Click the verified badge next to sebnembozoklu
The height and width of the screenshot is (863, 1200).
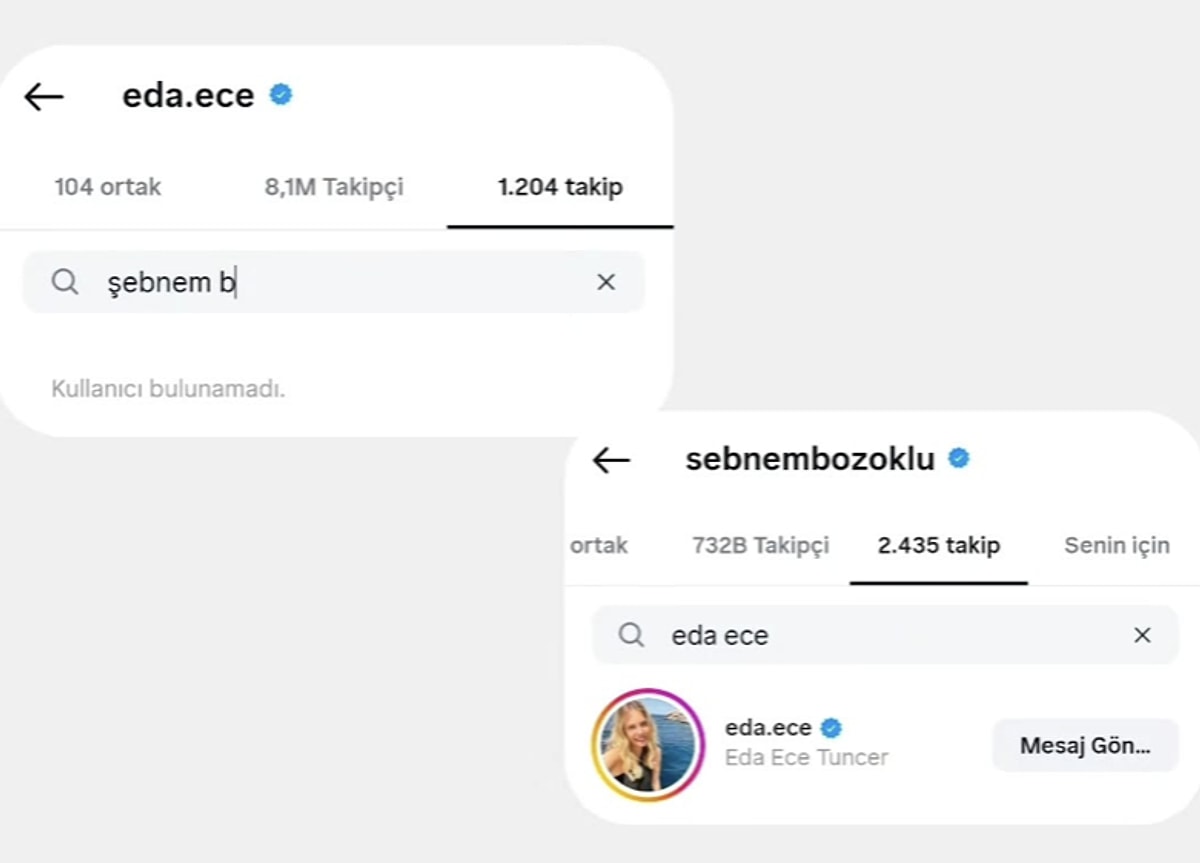point(959,458)
